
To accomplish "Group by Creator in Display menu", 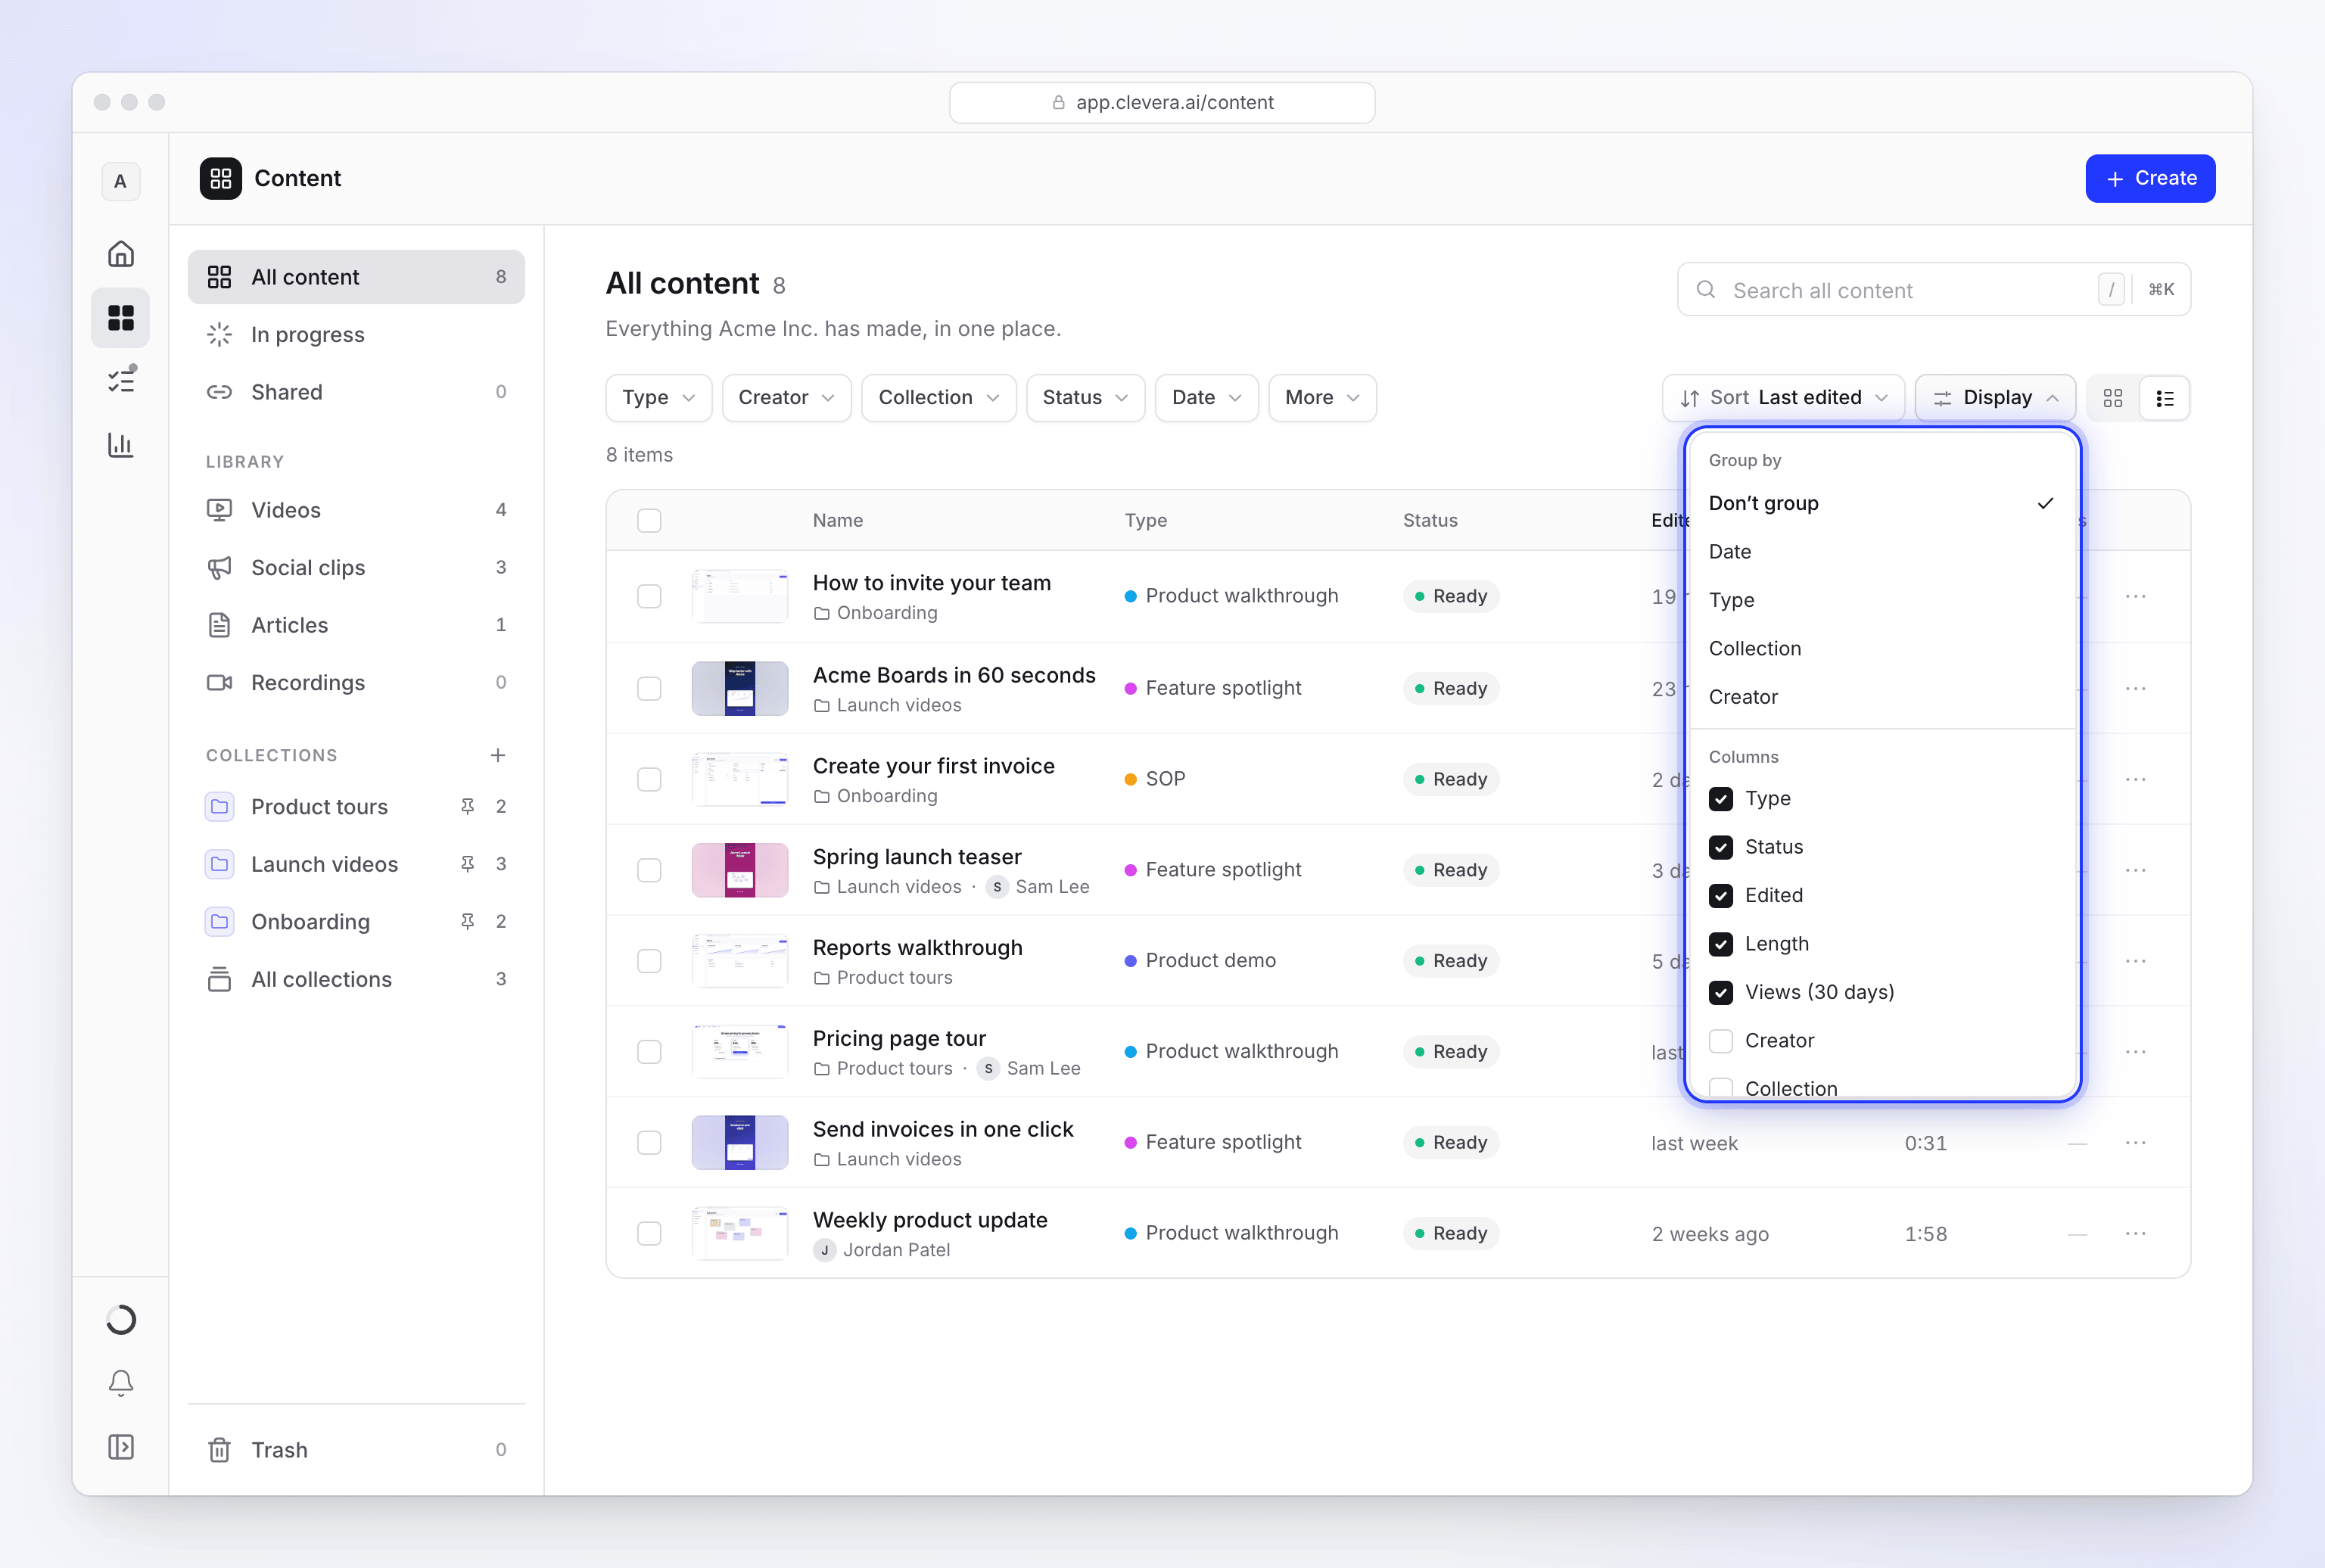I will (1881, 697).
